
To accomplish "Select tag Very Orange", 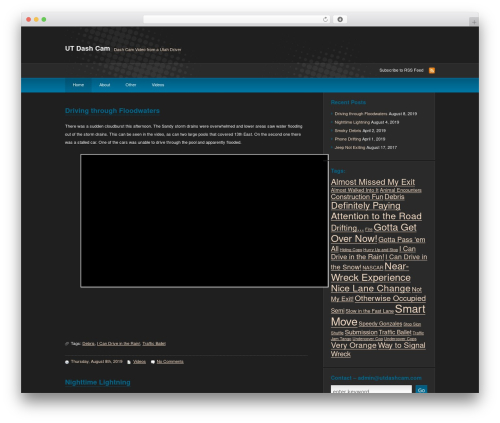I will (353, 346).
